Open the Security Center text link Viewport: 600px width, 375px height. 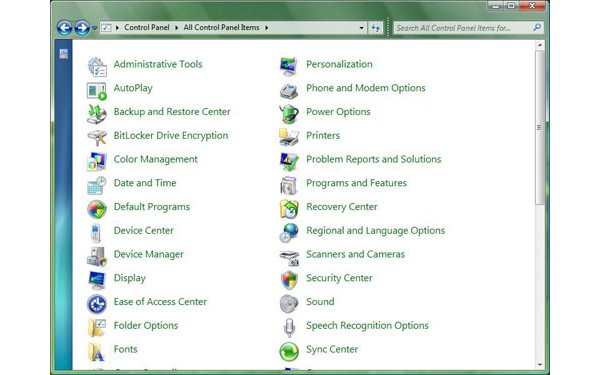click(x=339, y=278)
